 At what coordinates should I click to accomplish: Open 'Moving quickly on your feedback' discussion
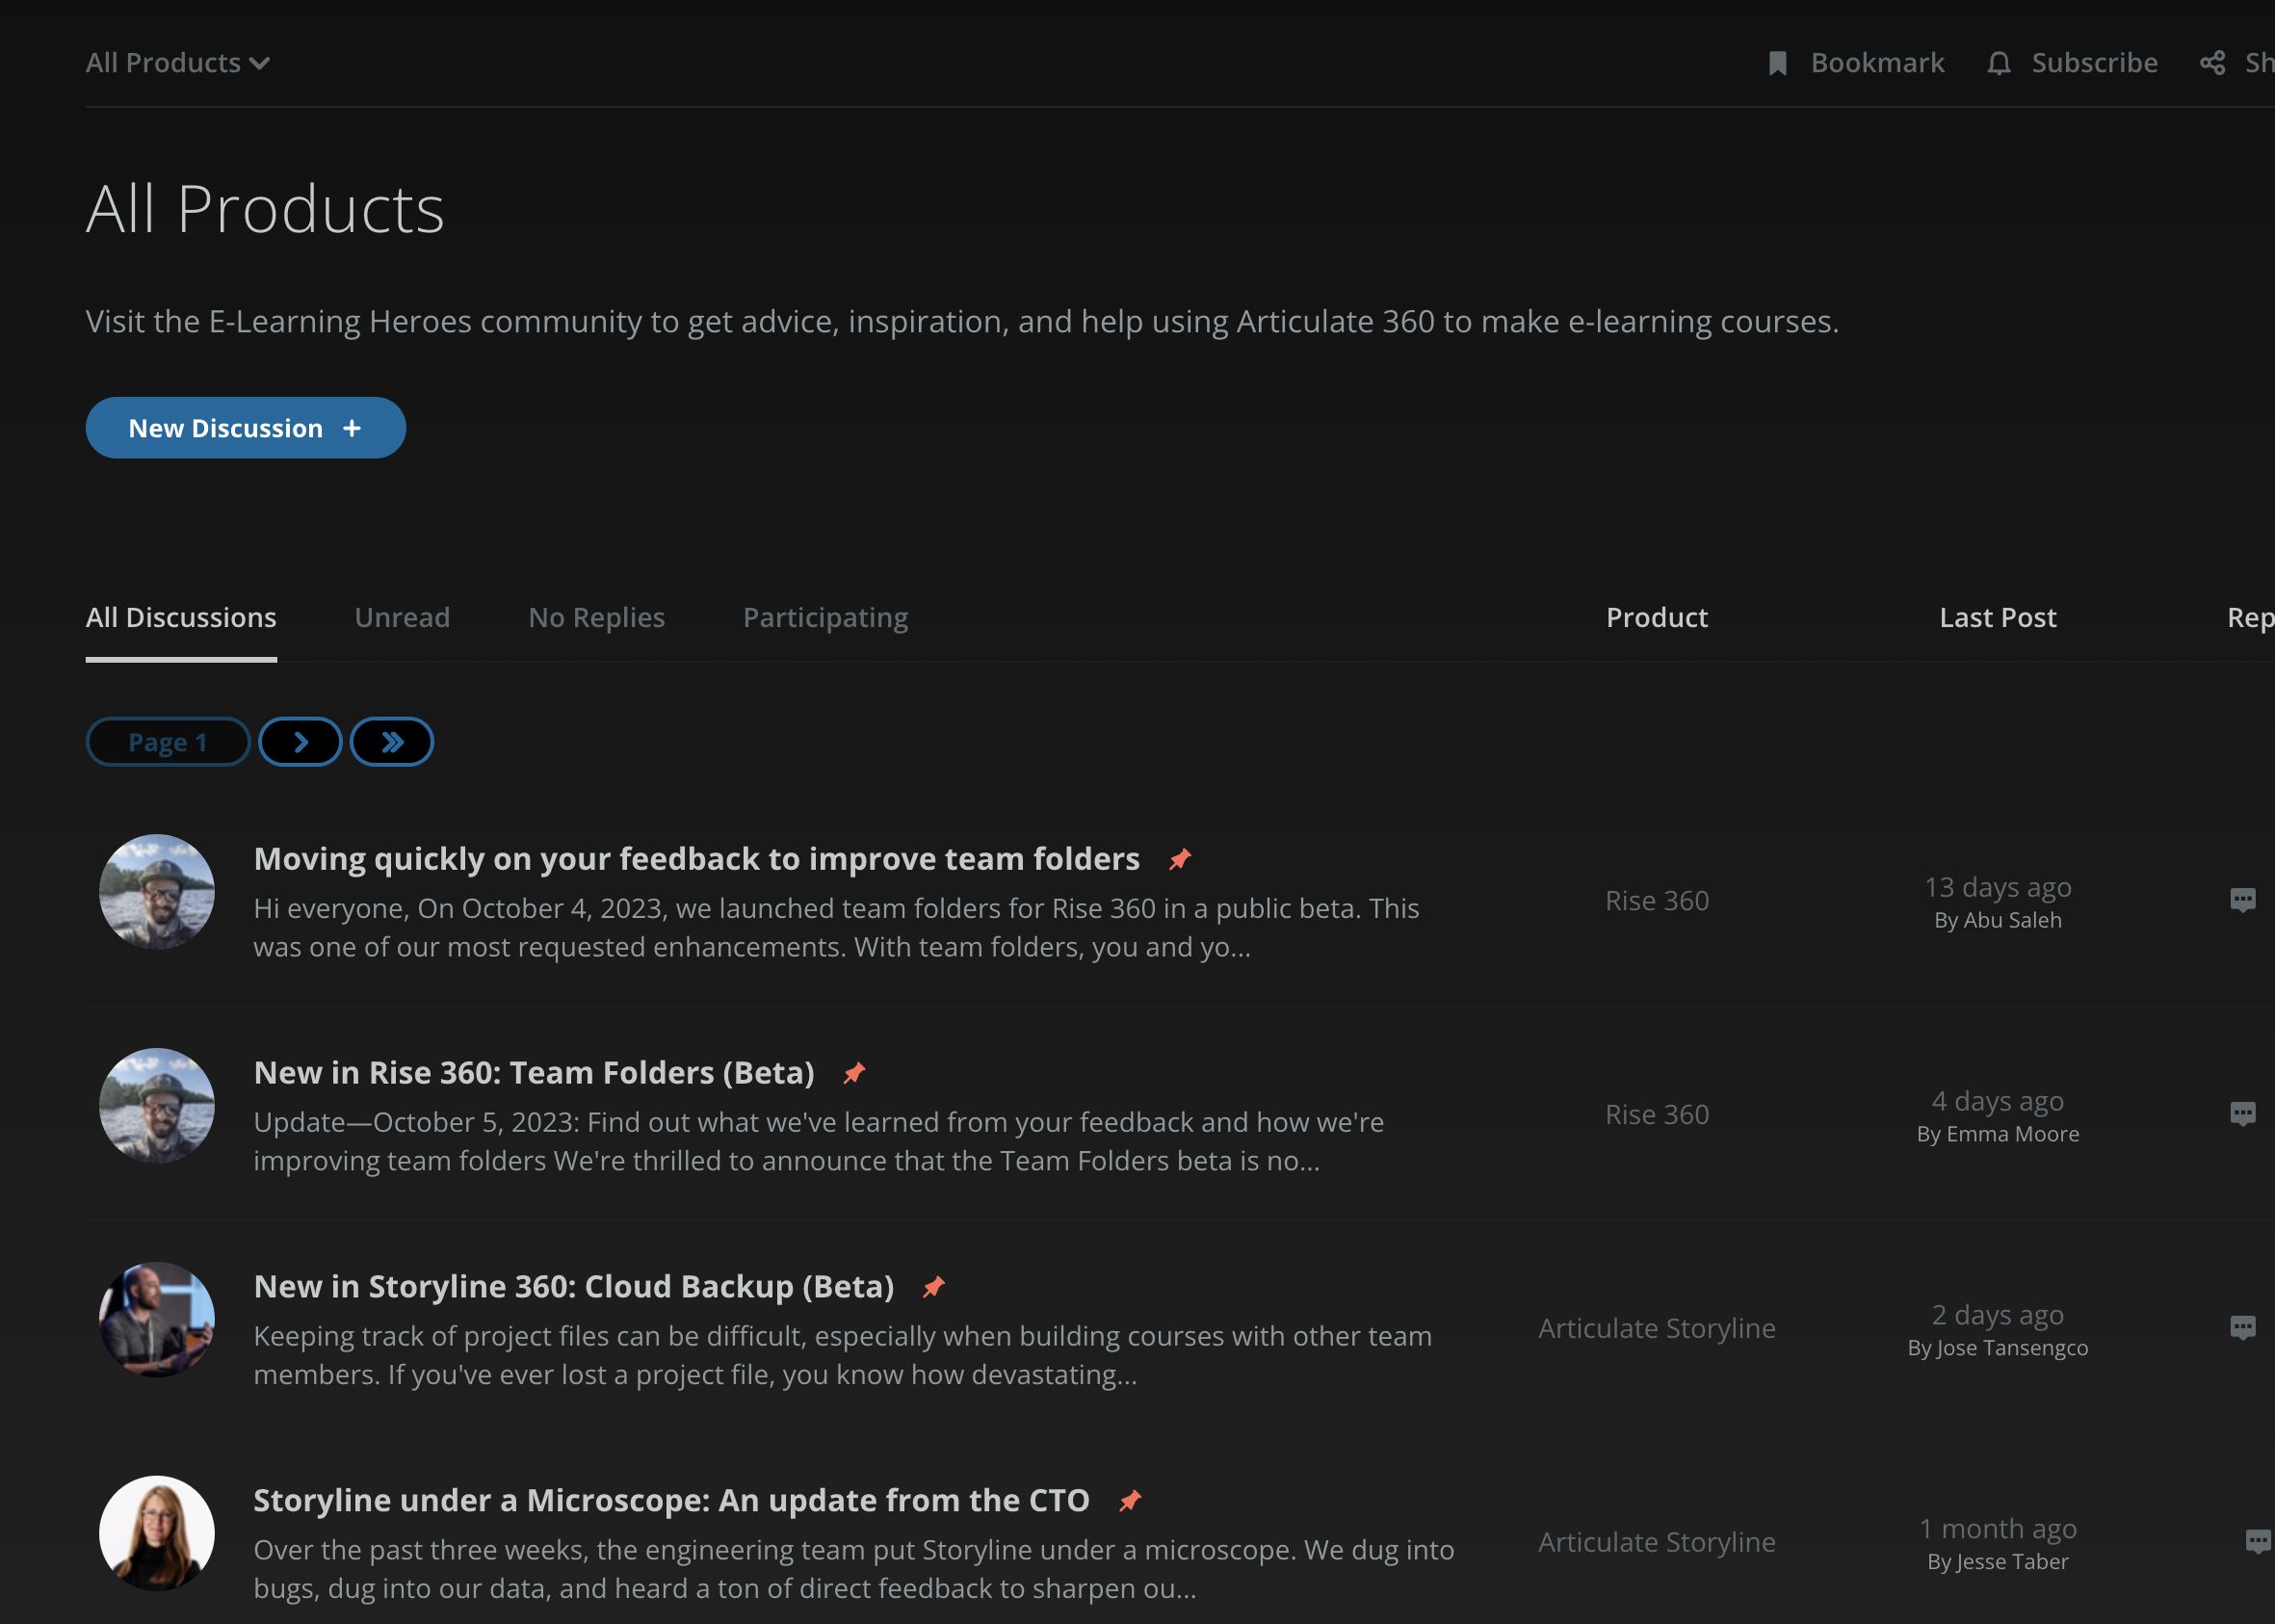pos(696,859)
